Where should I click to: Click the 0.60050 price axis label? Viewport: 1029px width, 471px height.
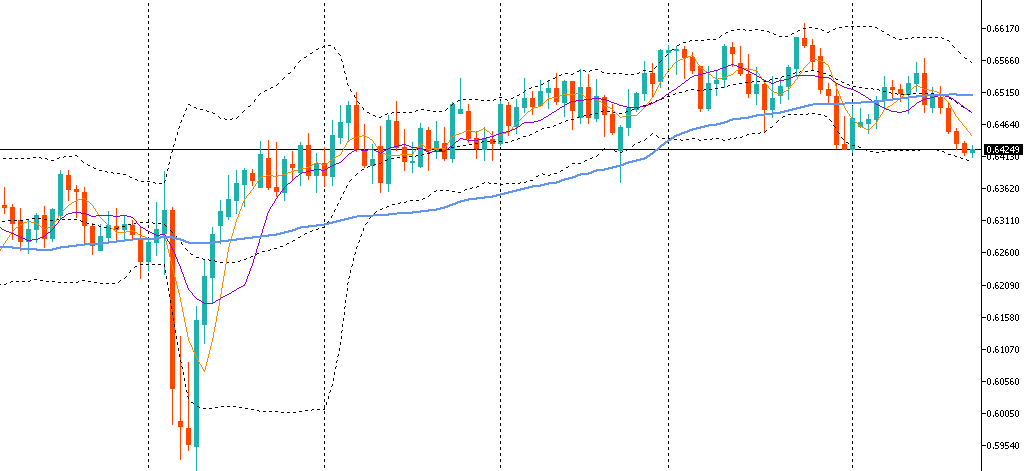1002,413
